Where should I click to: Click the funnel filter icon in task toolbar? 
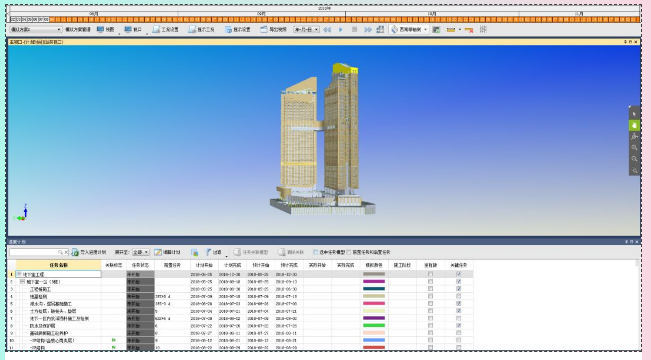pyautogui.click(x=208, y=252)
